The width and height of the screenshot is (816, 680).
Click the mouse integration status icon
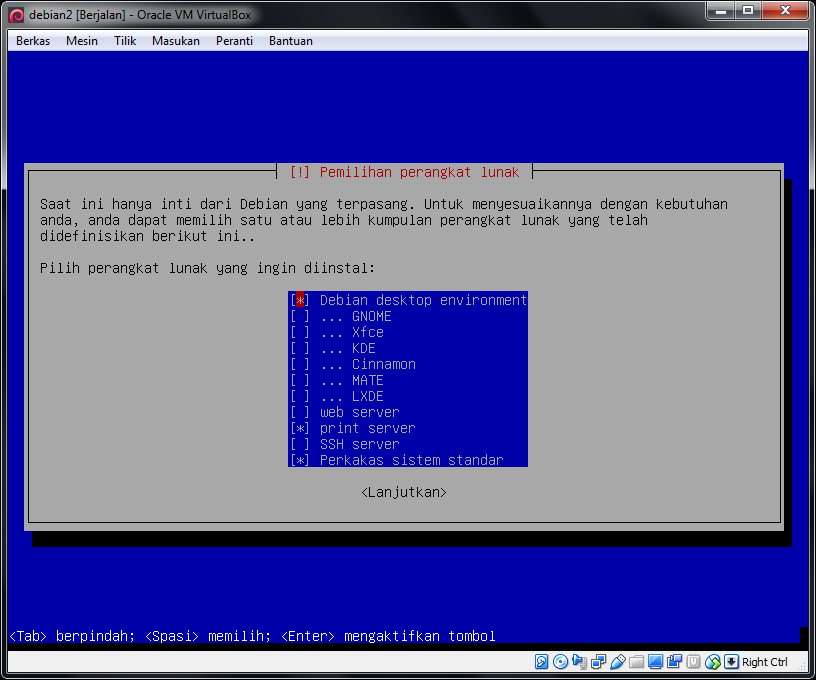click(x=712, y=662)
